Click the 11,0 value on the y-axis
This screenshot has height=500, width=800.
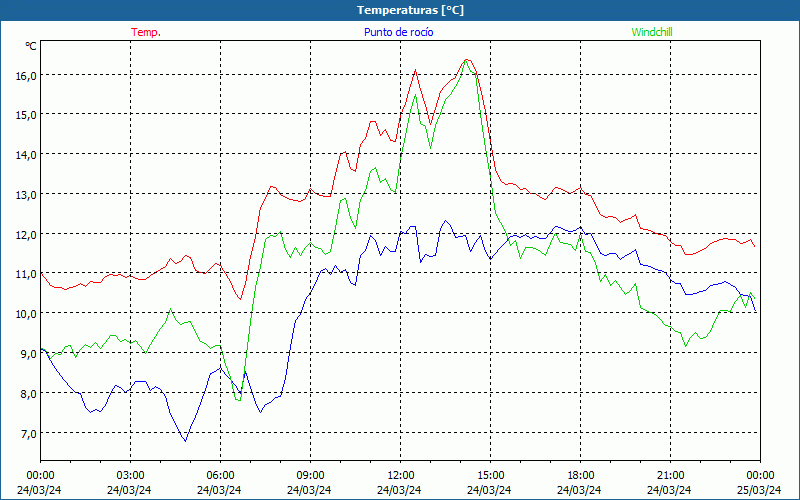[x=27, y=274]
